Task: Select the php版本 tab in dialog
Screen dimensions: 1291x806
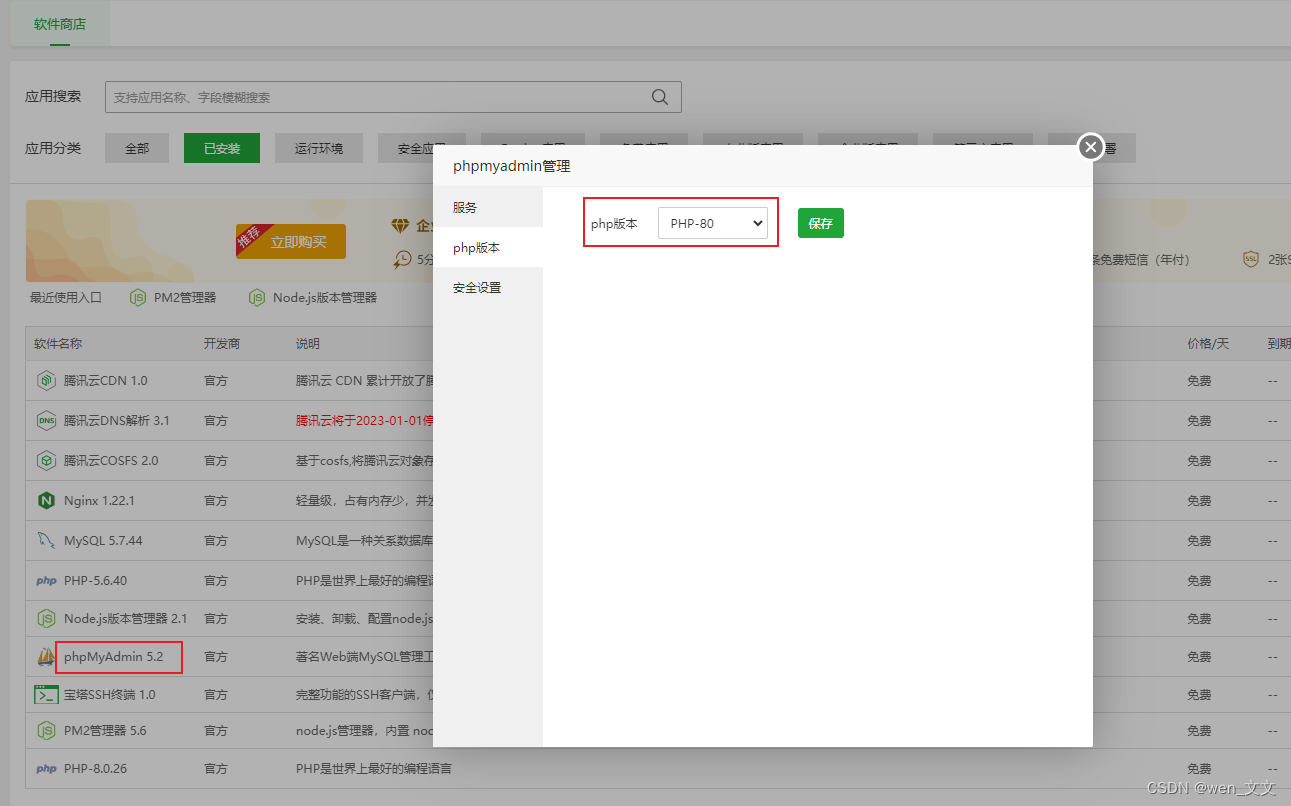Action: point(488,247)
